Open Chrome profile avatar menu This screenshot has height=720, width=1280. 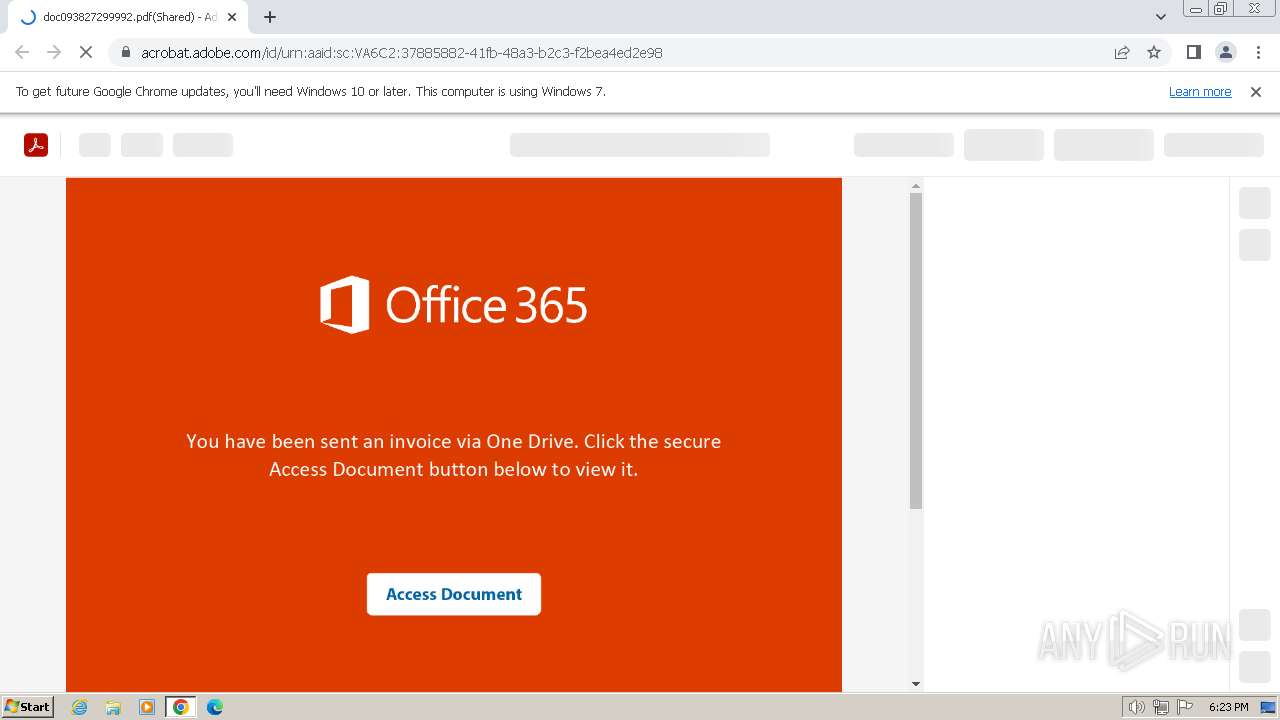[1225, 52]
